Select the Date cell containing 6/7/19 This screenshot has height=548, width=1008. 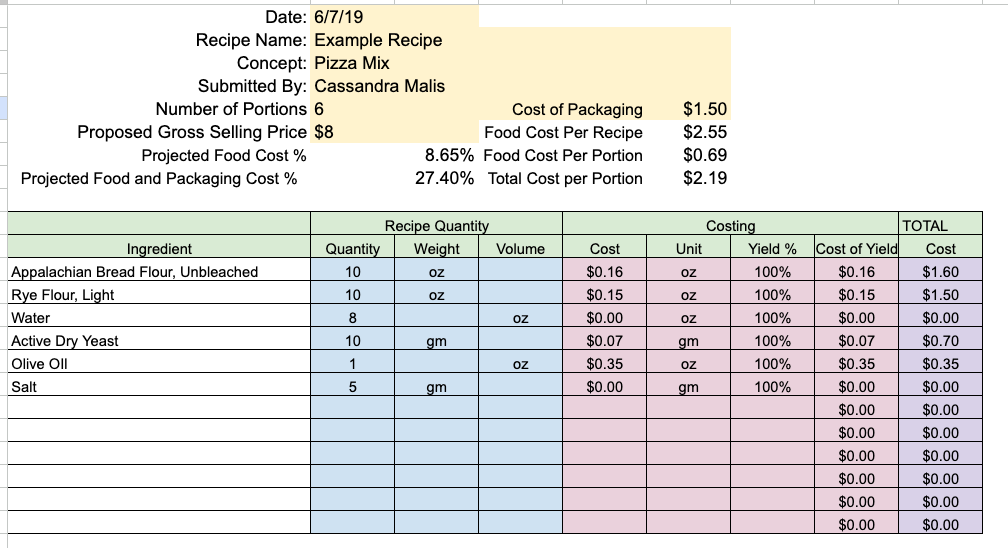[395, 17]
